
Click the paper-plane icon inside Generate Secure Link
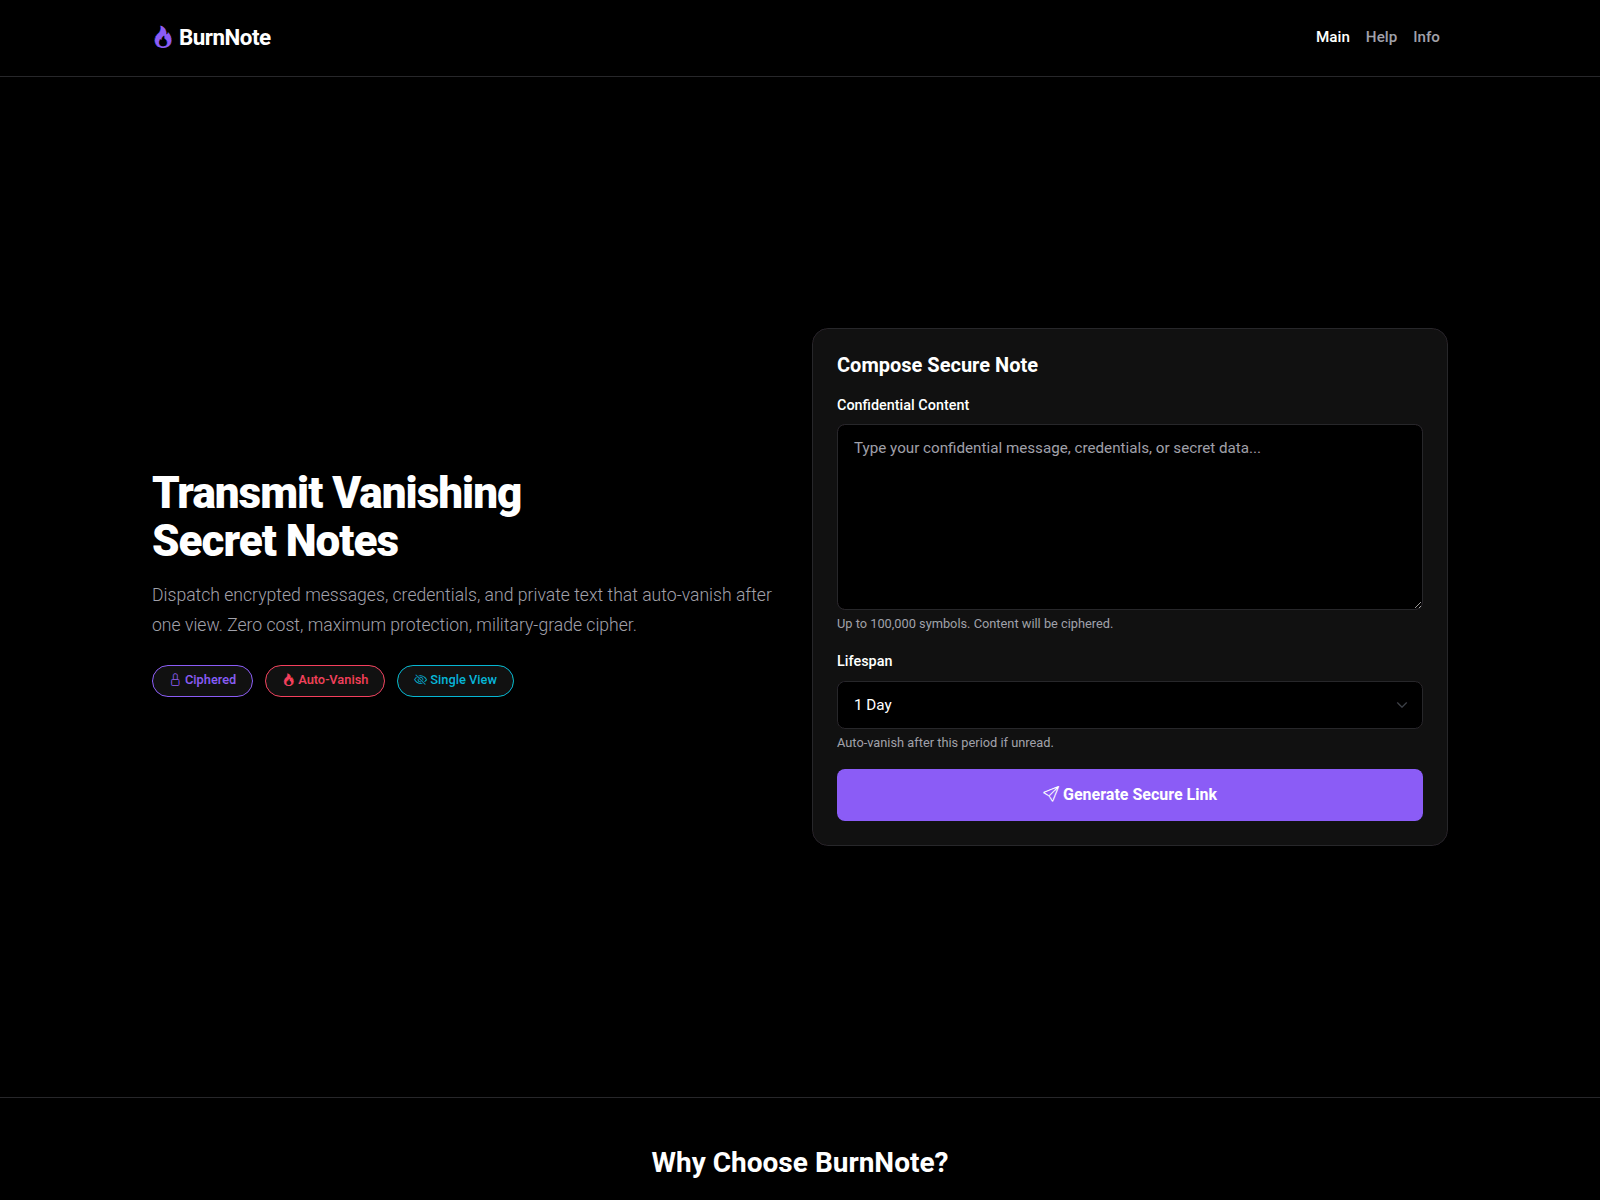pos(1051,794)
